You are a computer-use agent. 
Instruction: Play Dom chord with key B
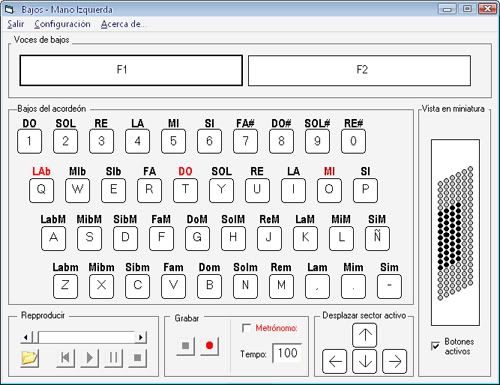210,286
